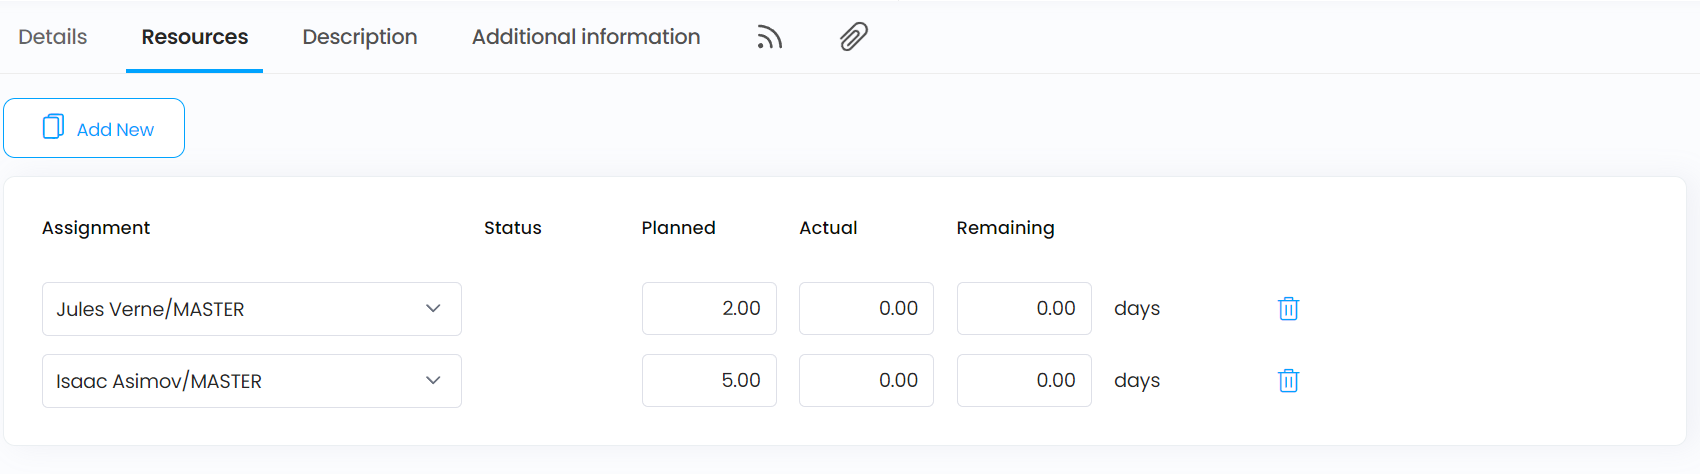Screen dimensions: 1700x474
Task: Open the Jules Verne/MASTER assignment combo box
Action: click(252, 309)
